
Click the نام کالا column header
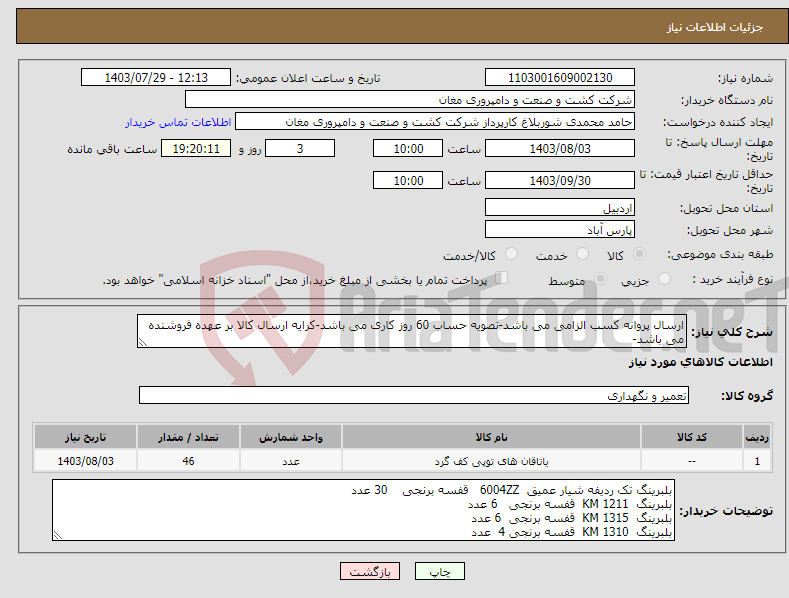tap(491, 437)
